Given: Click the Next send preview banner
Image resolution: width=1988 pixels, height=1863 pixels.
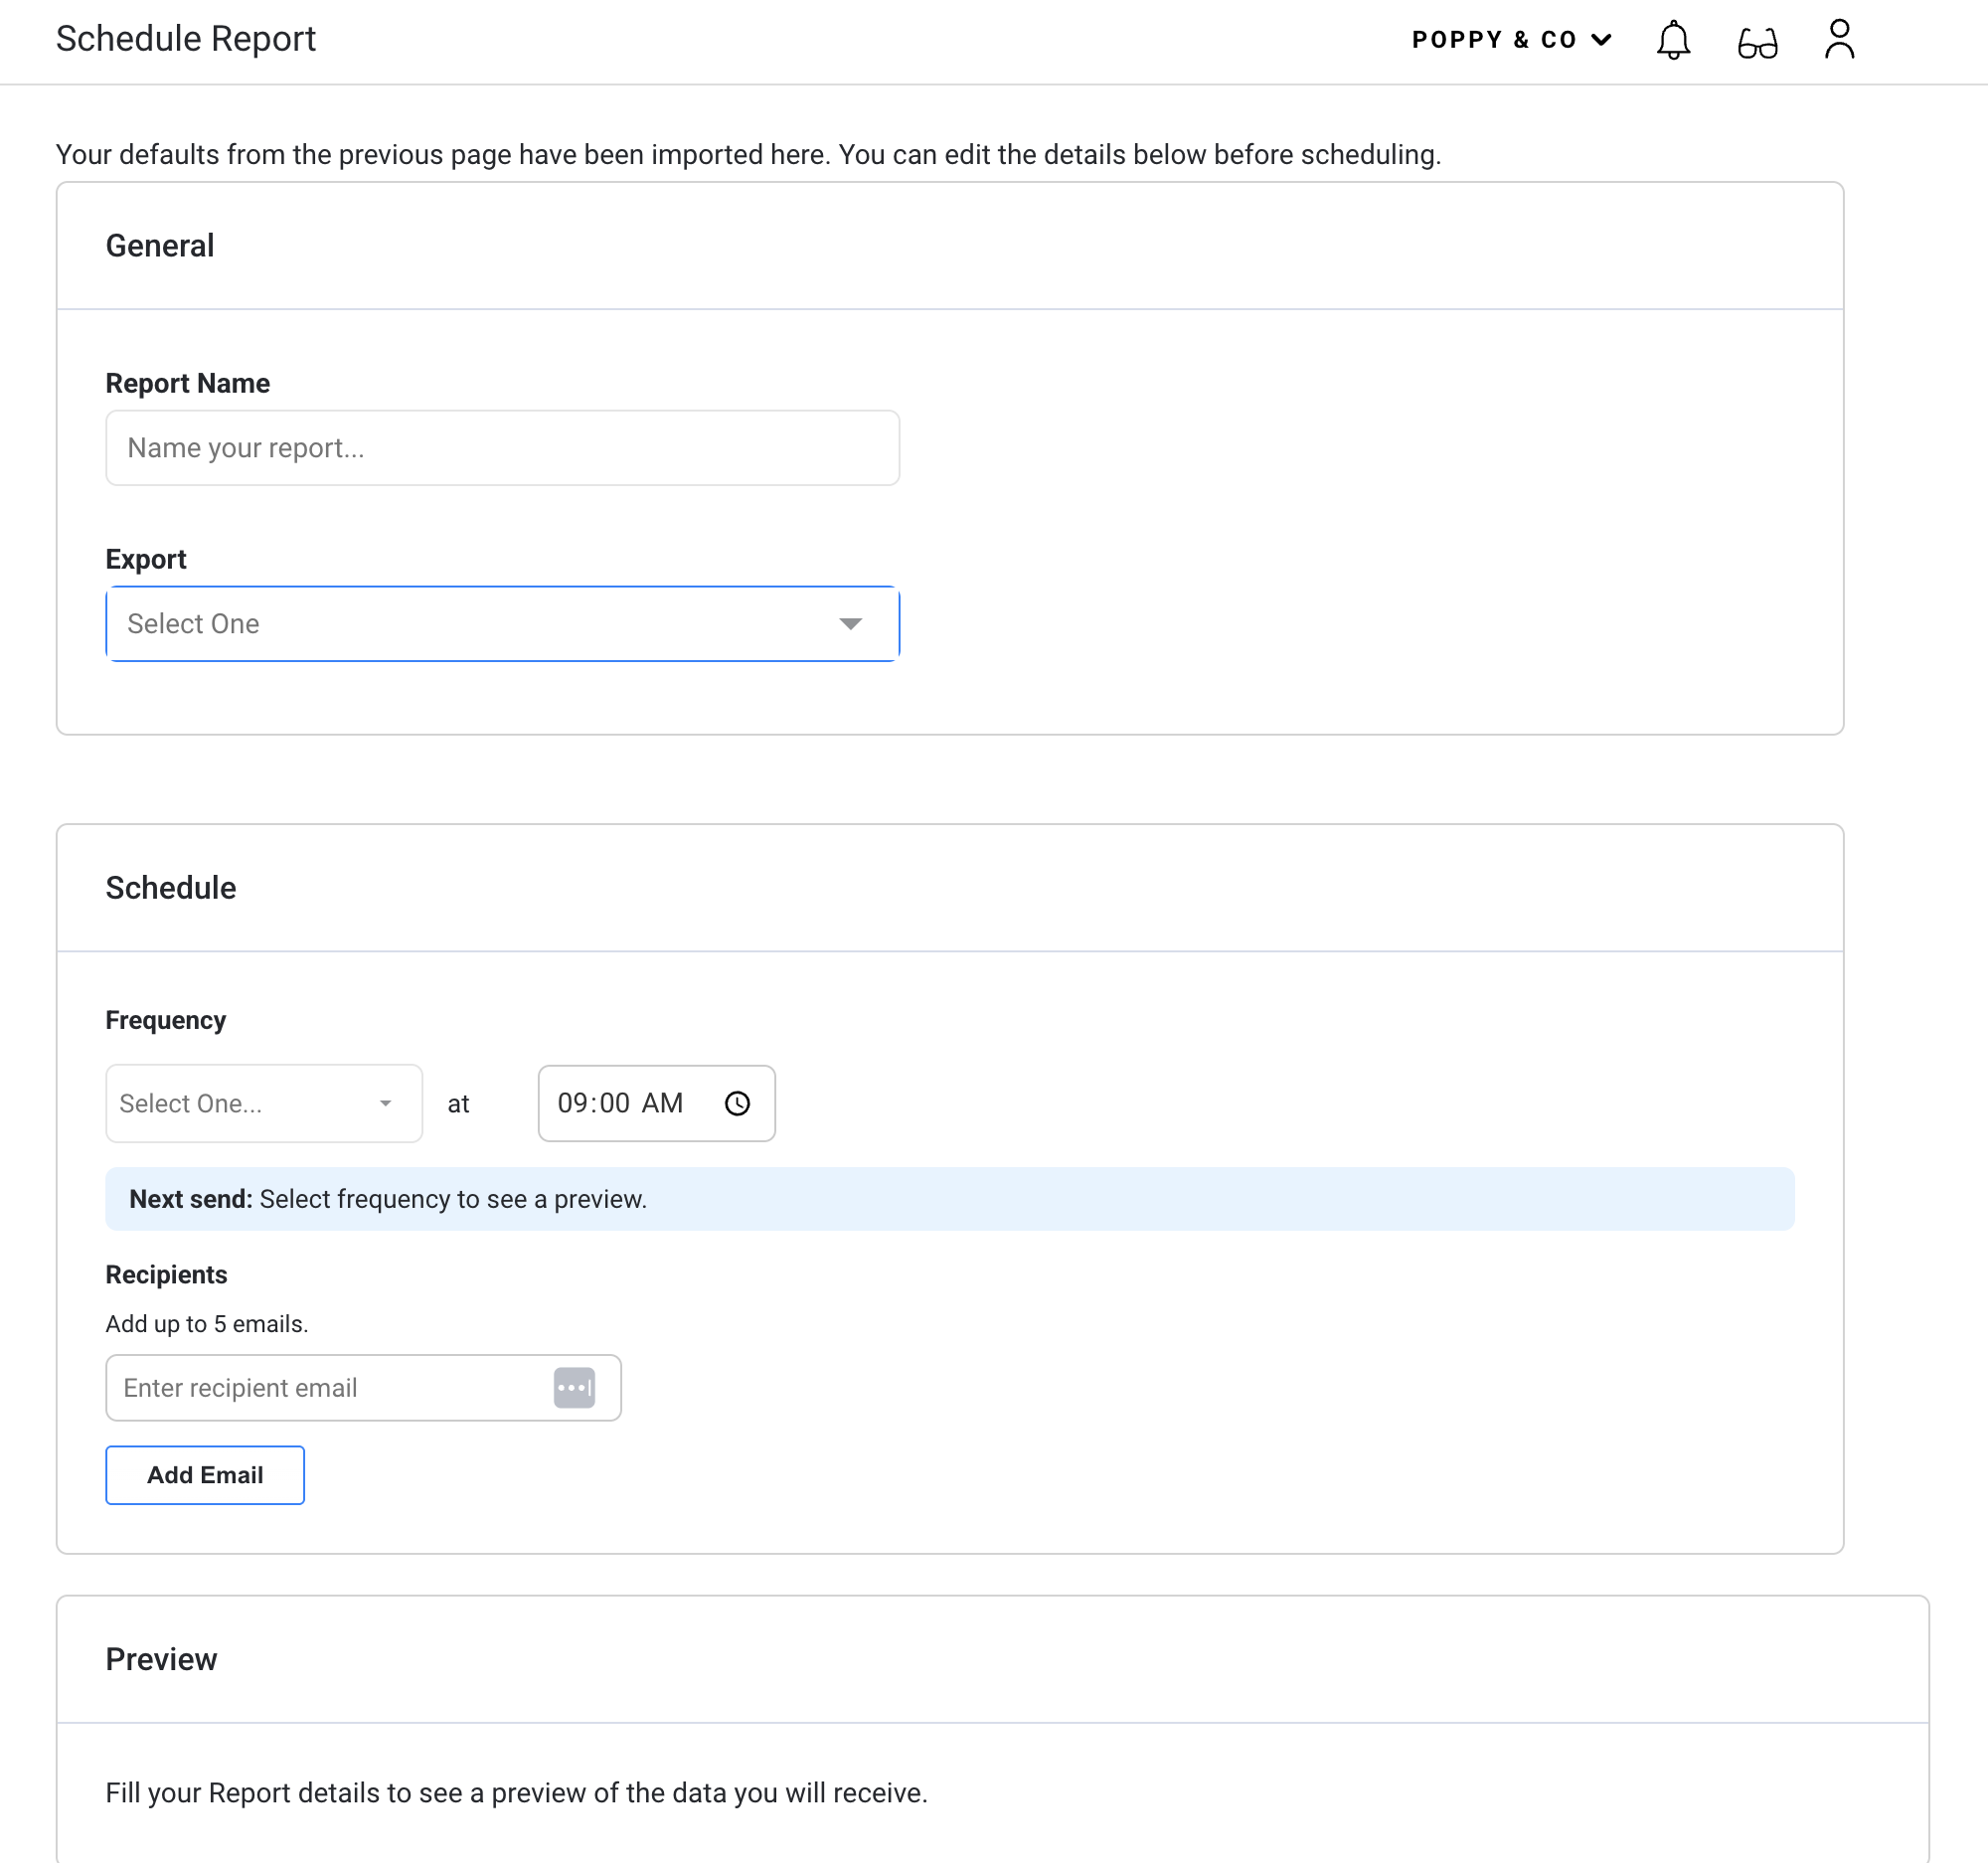Looking at the screenshot, I should [948, 1198].
